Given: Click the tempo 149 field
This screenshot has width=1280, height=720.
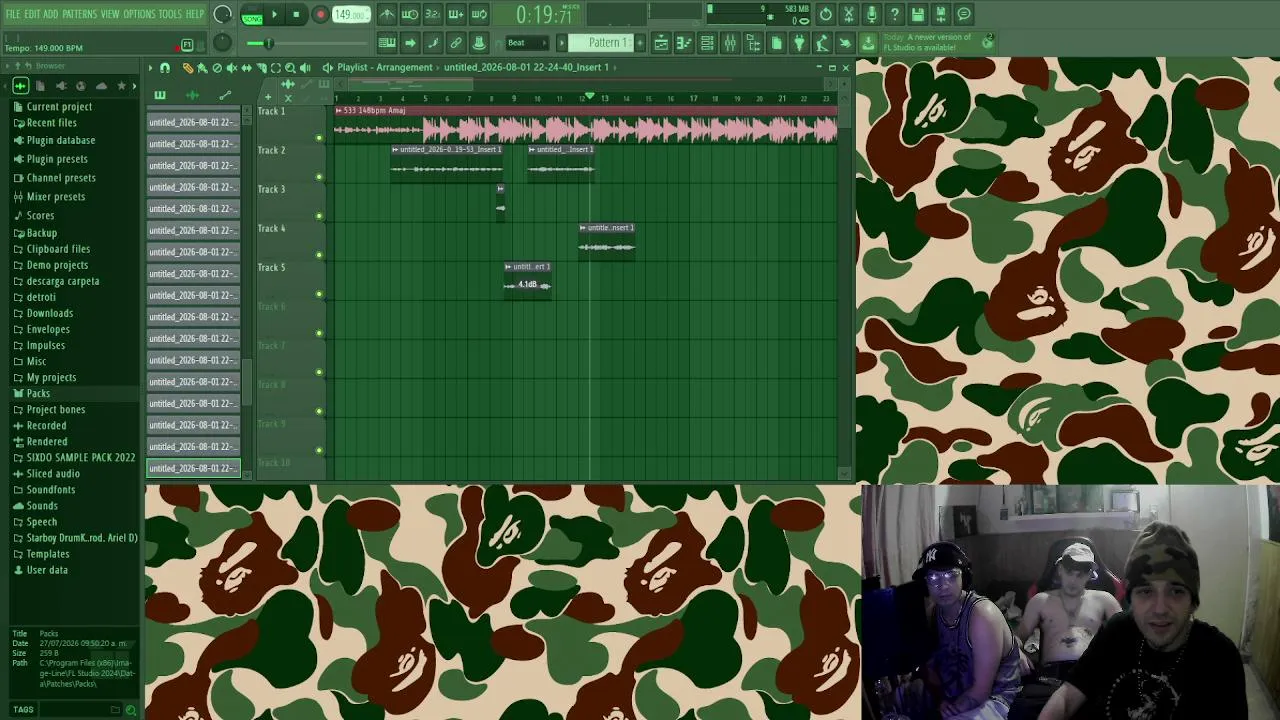Looking at the screenshot, I should pos(350,15).
